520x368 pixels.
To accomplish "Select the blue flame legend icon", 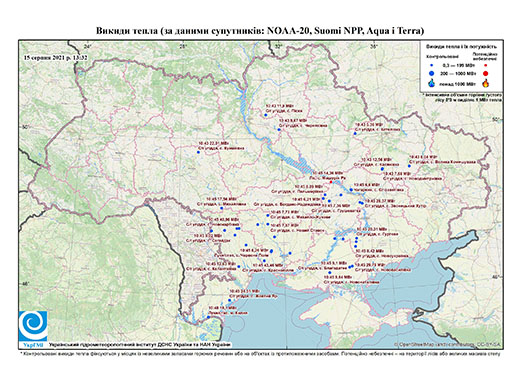I will (x=432, y=83).
